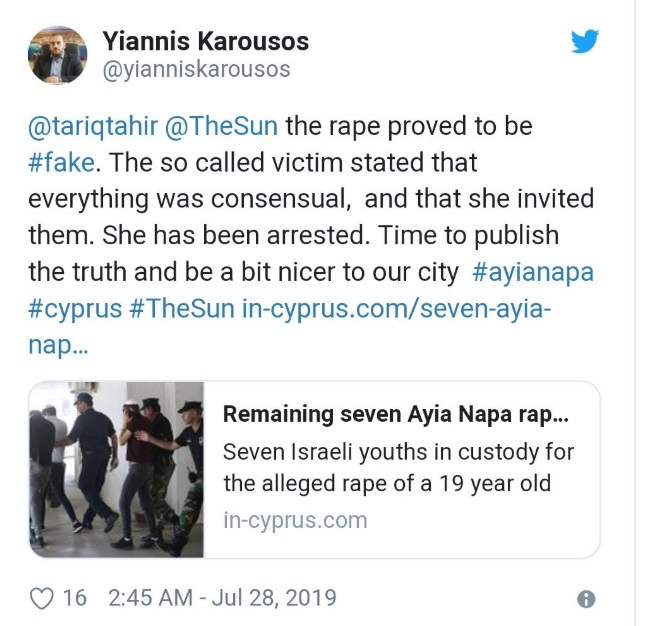Select the #fake hashtag

pos(63,162)
